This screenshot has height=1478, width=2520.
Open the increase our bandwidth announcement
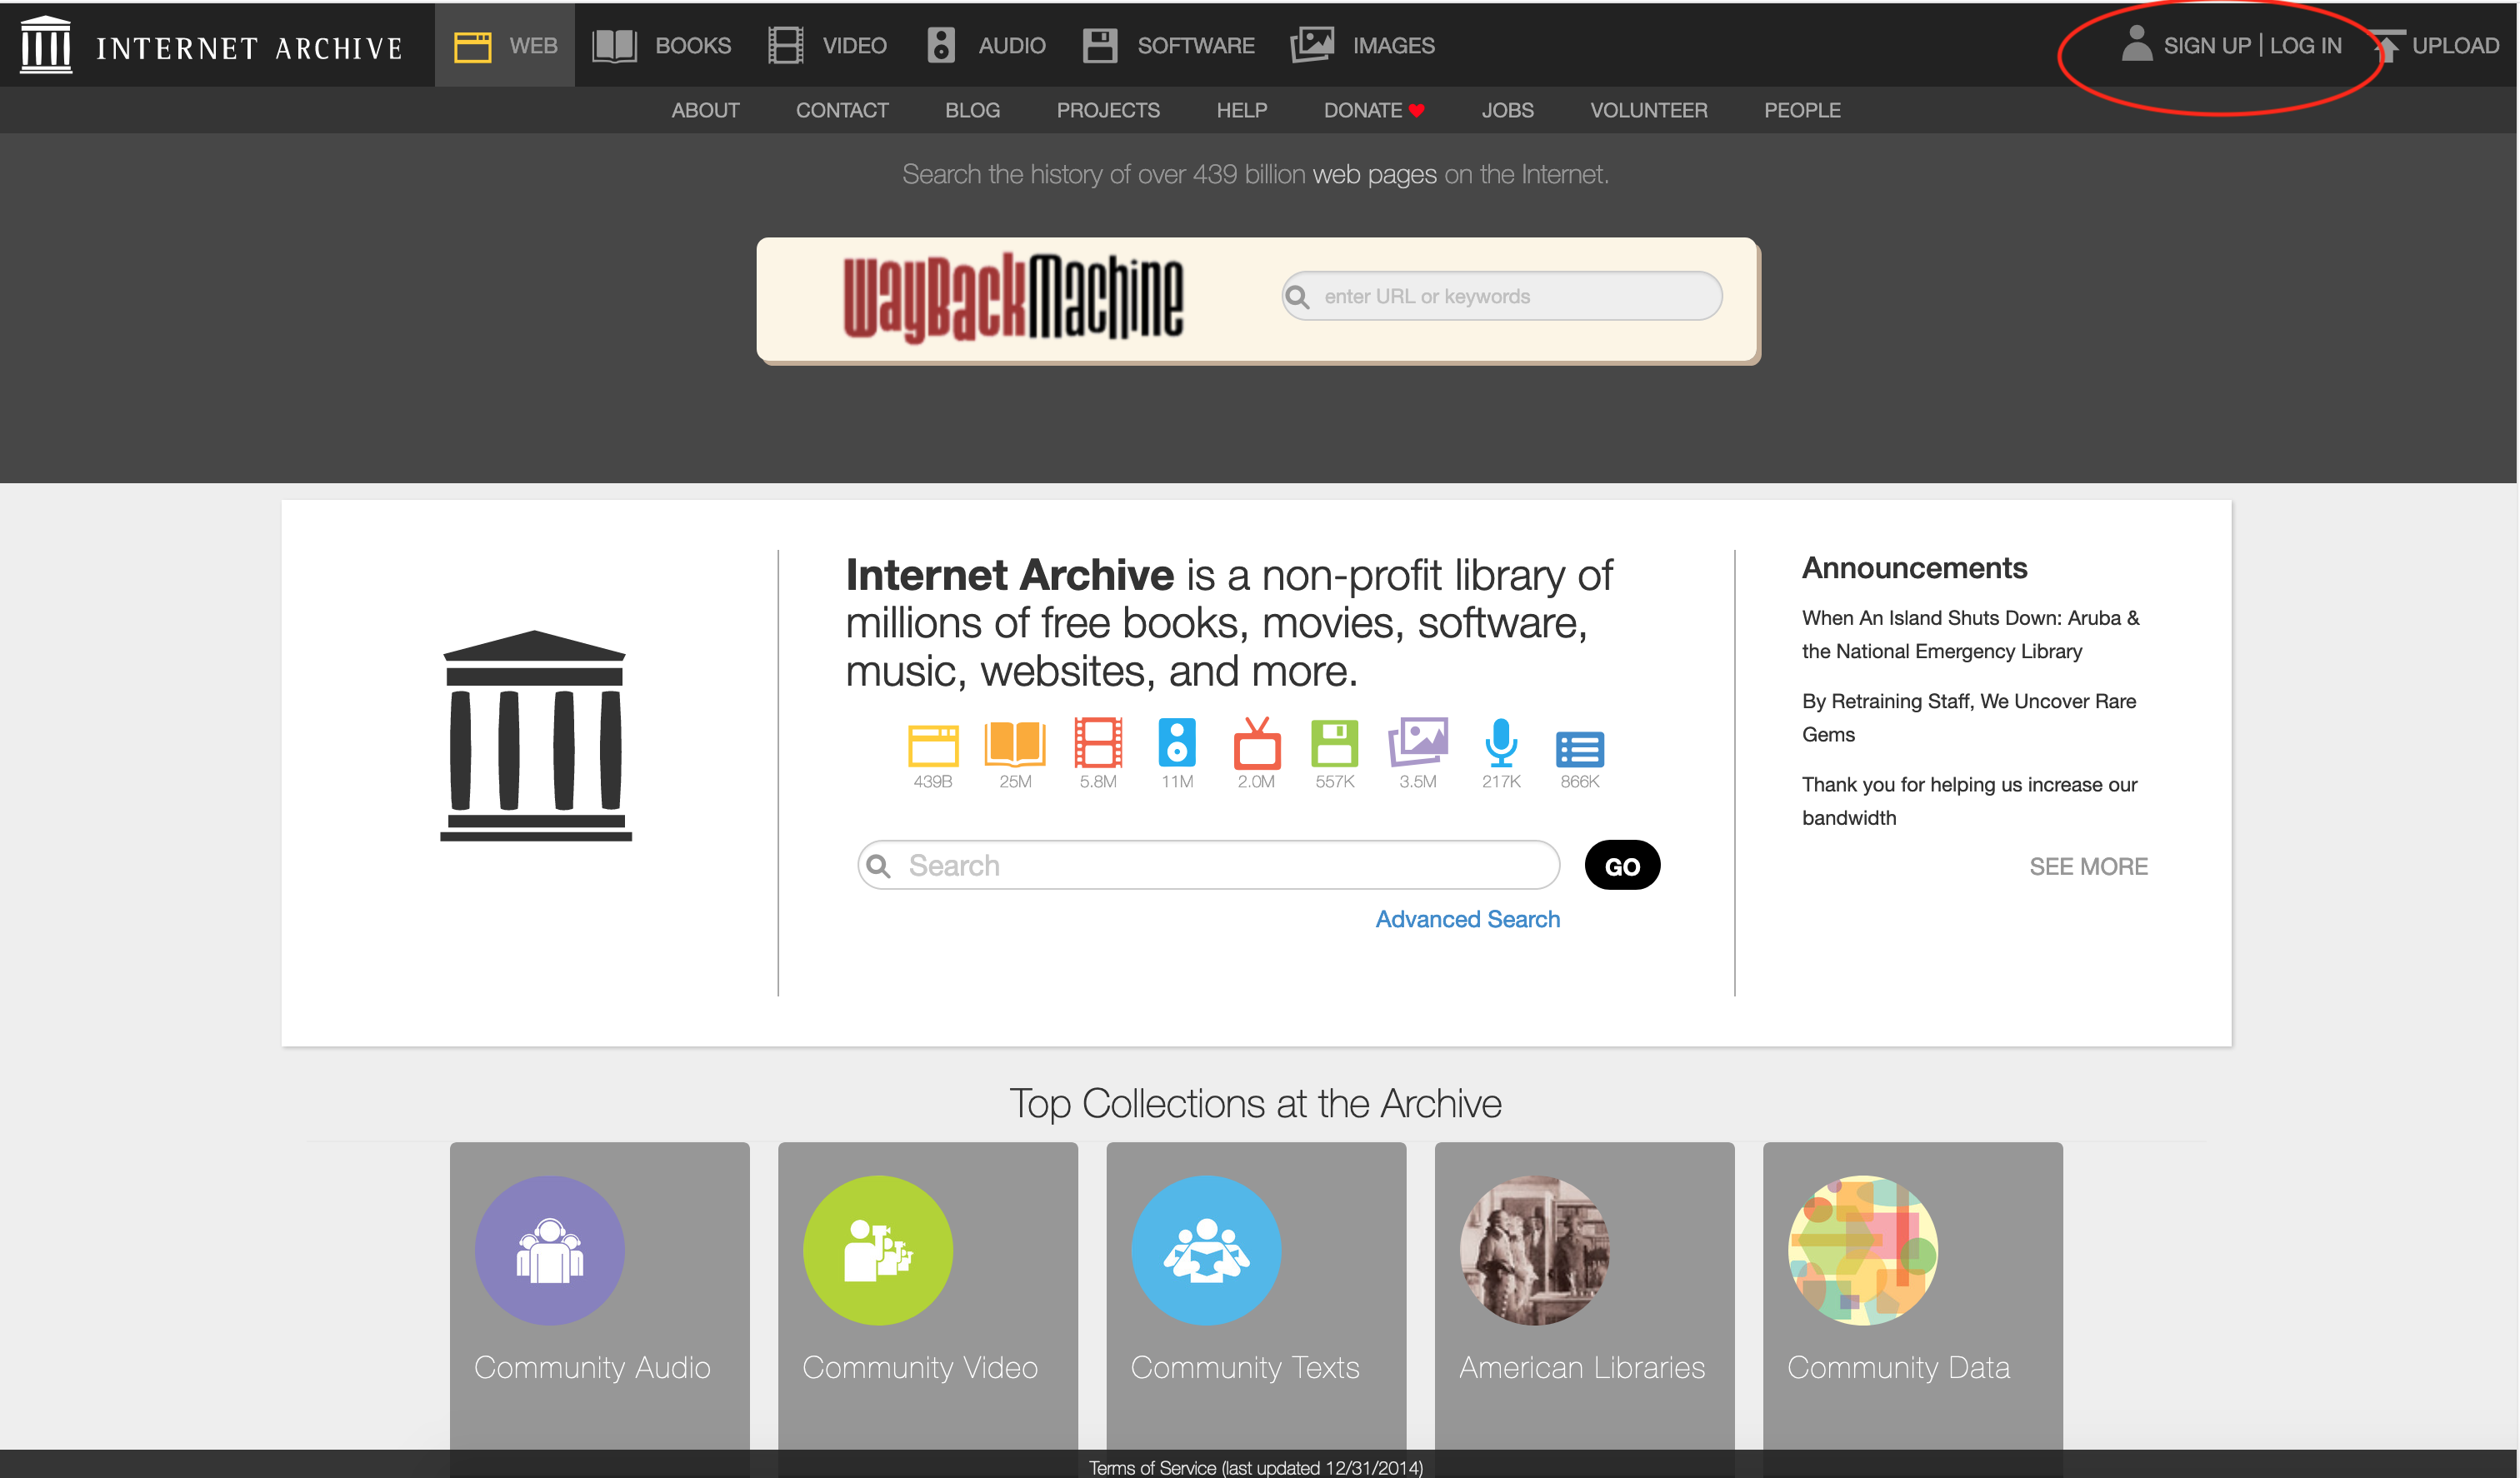1969,801
